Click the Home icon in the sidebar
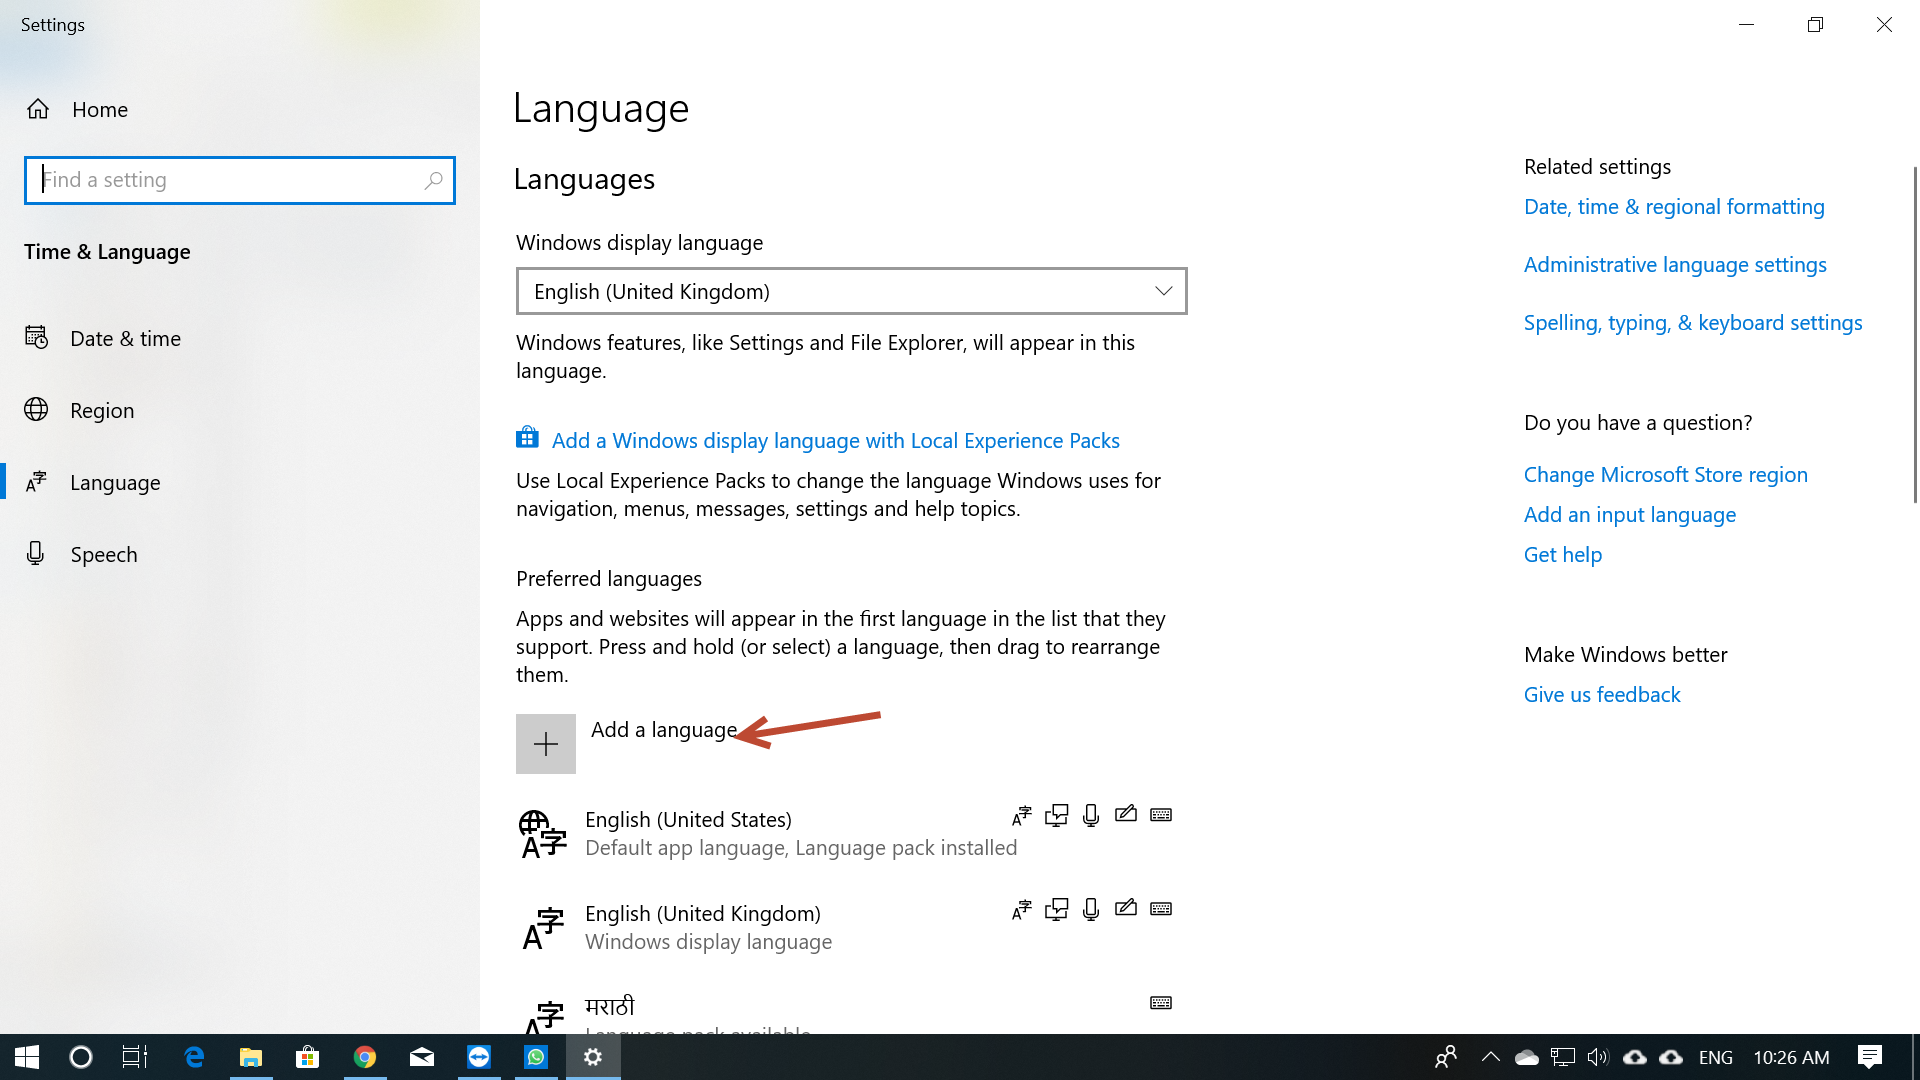 click(x=38, y=109)
